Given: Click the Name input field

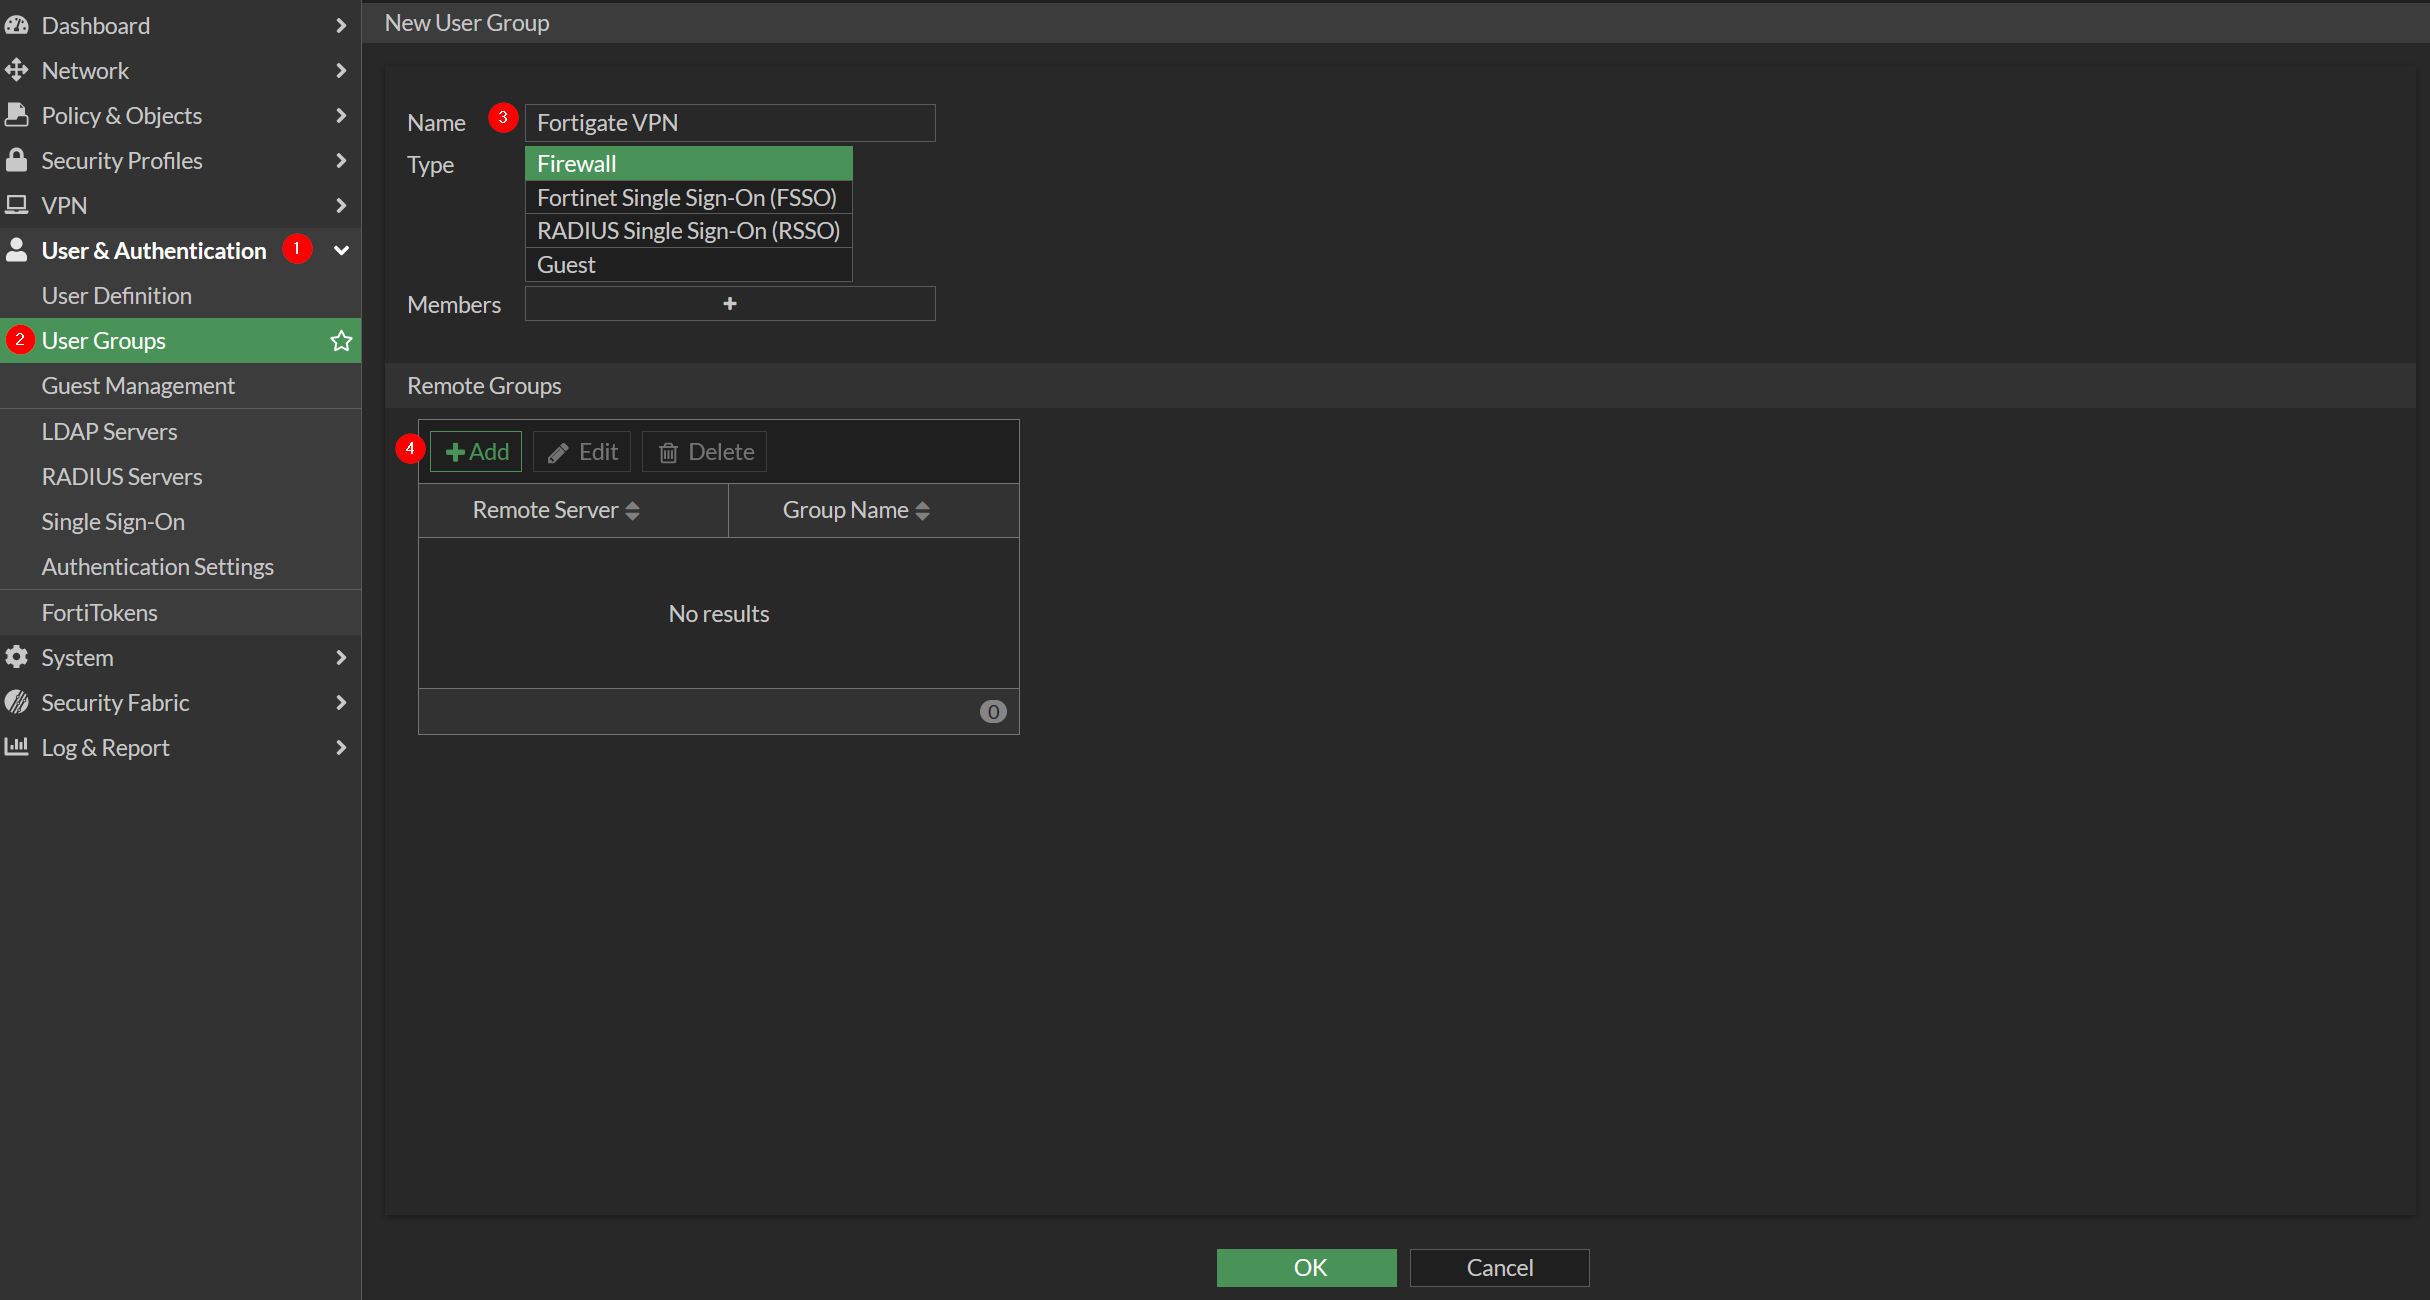Looking at the screenshot, I should click(x=729, y=123).
